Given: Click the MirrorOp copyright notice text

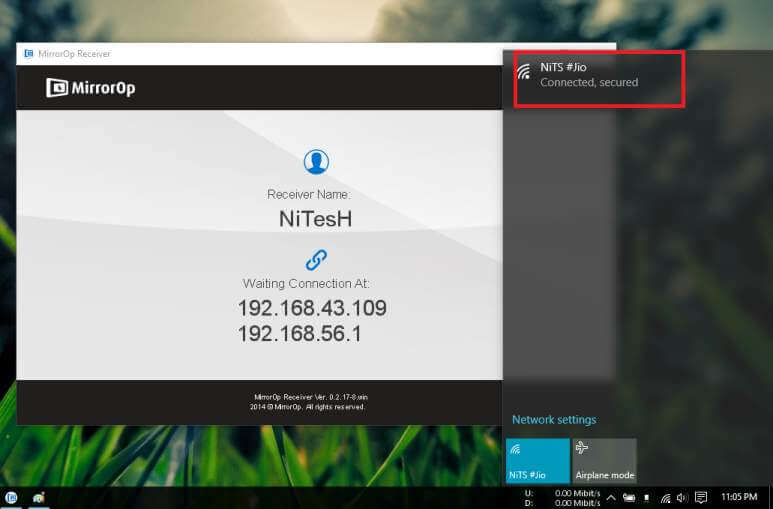Looking at the screenshot, I should 307,407.
